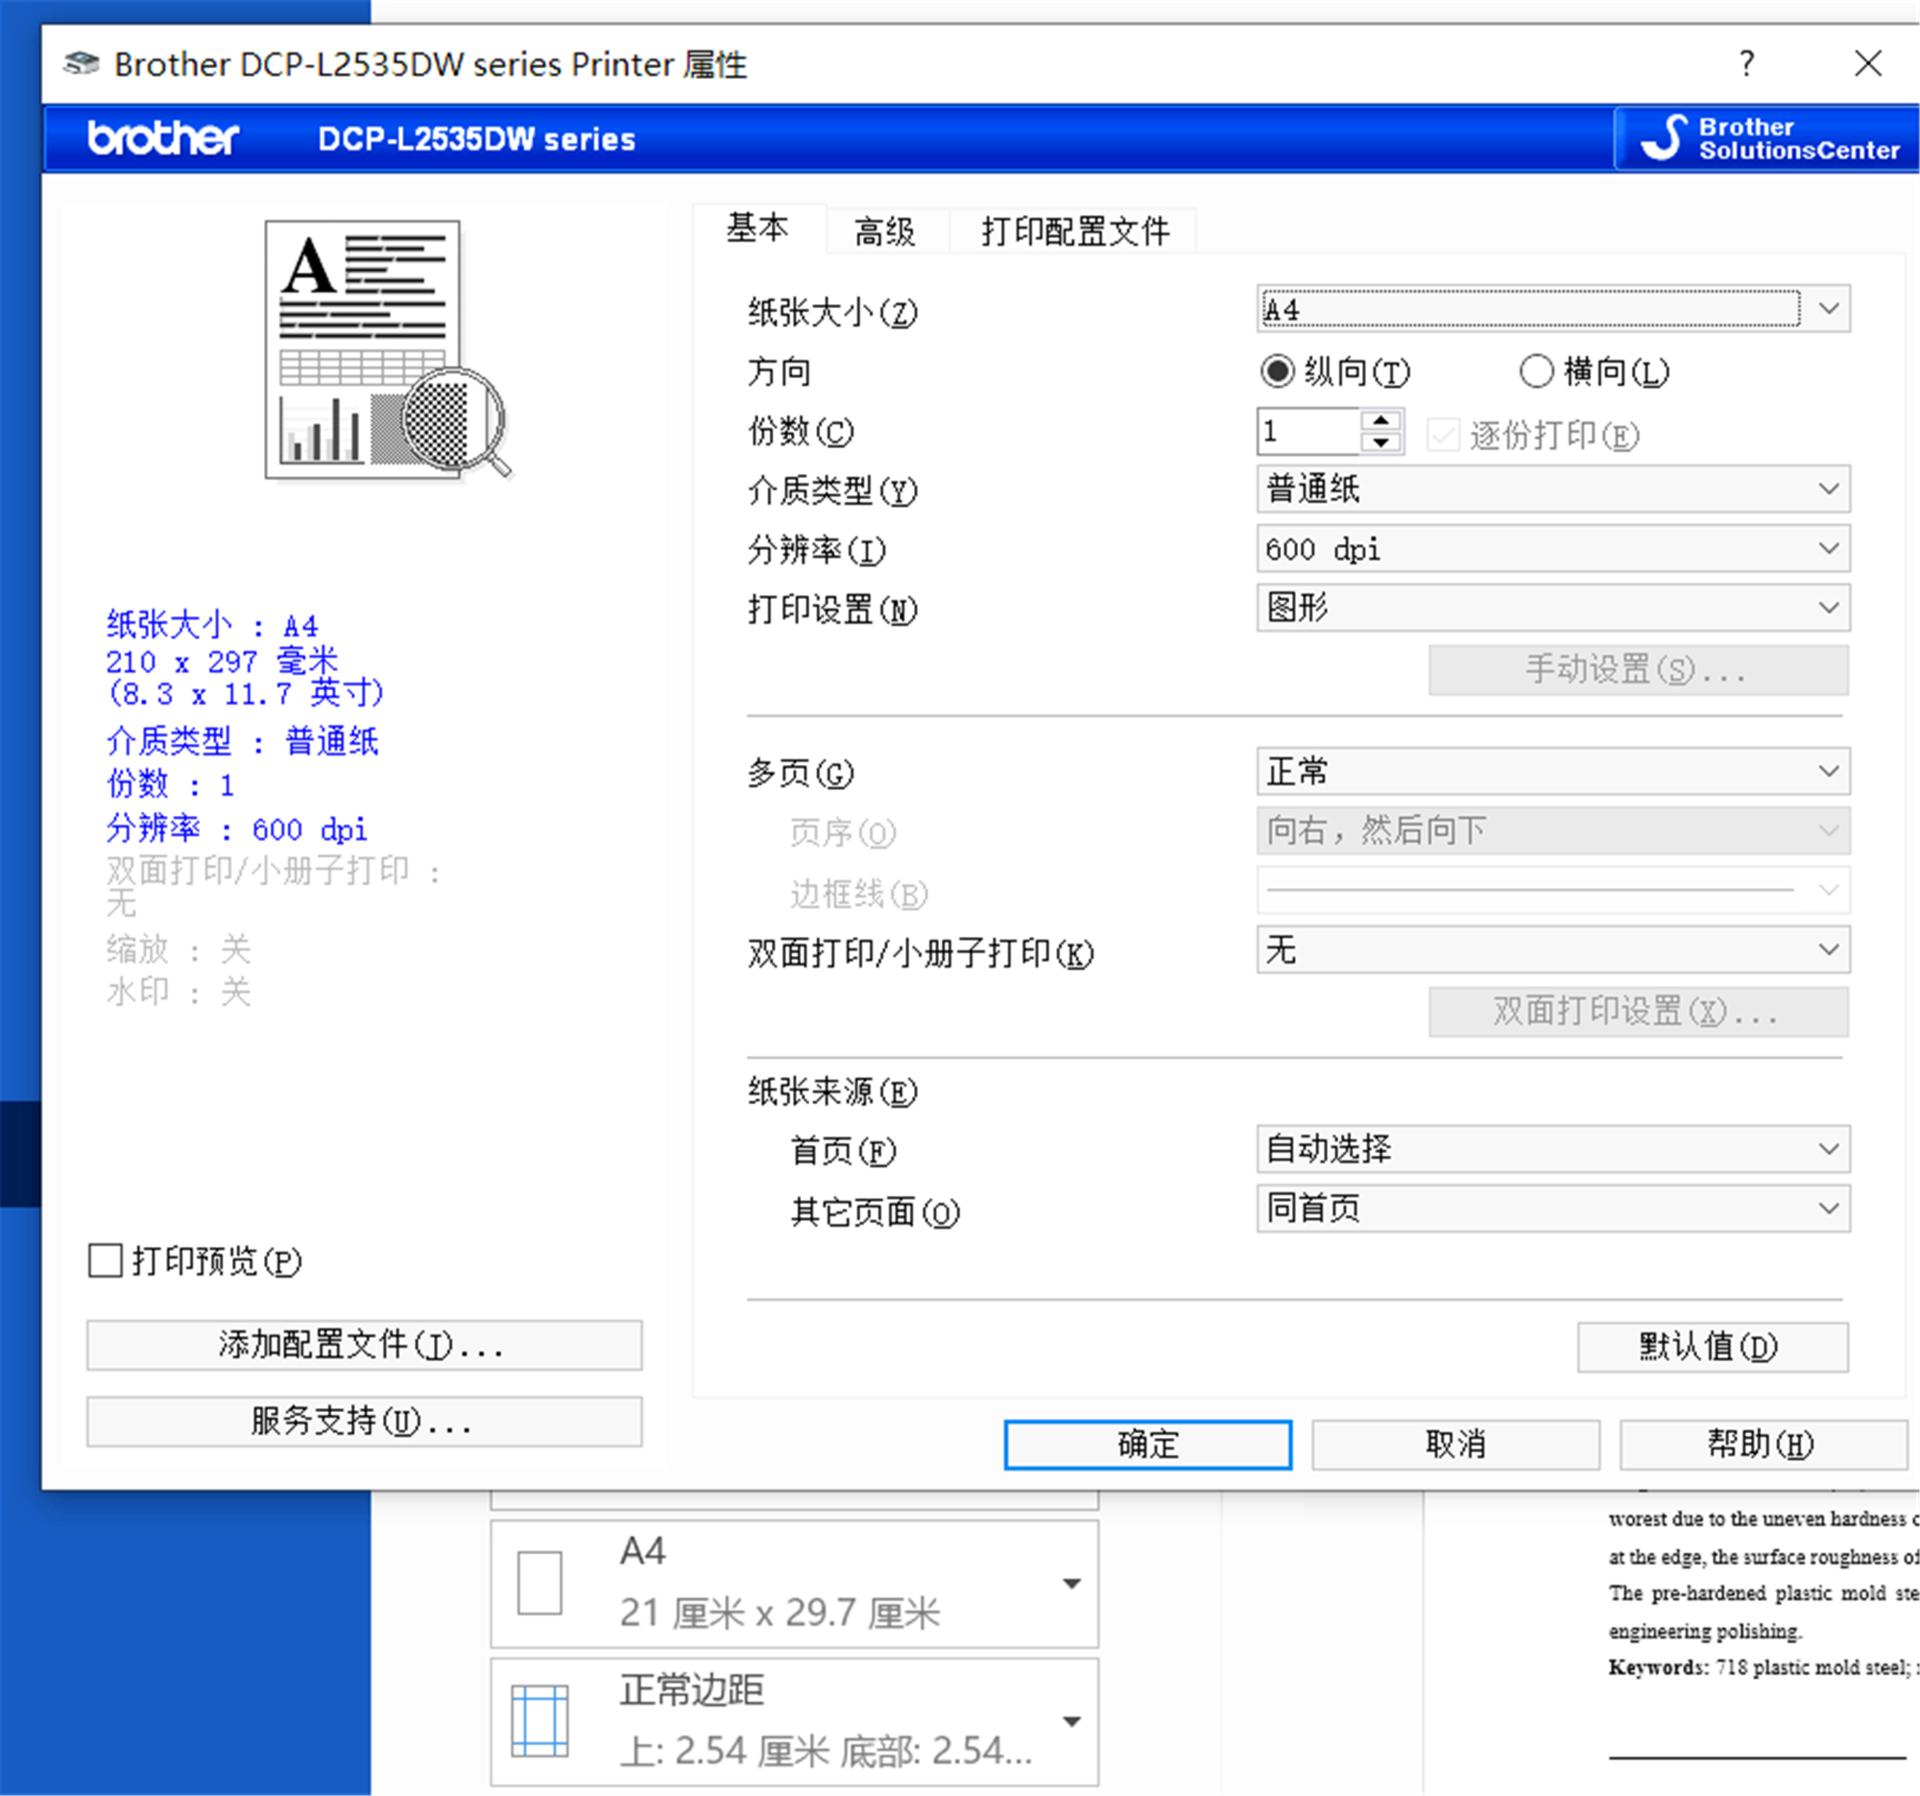Click the brother logo on the blue header
Viewport: 1920px width, 1796px height.
pyautogui.click(x=160, y=139)
